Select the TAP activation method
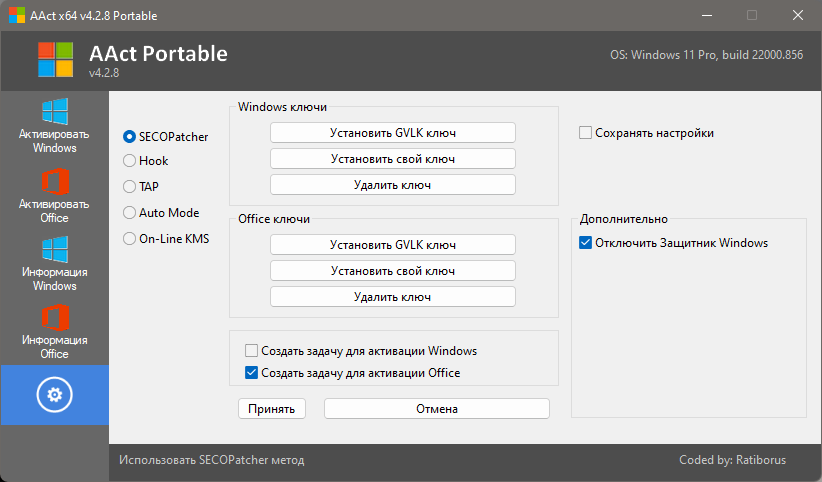The image size is (822, 482). (x=129, y=186)
